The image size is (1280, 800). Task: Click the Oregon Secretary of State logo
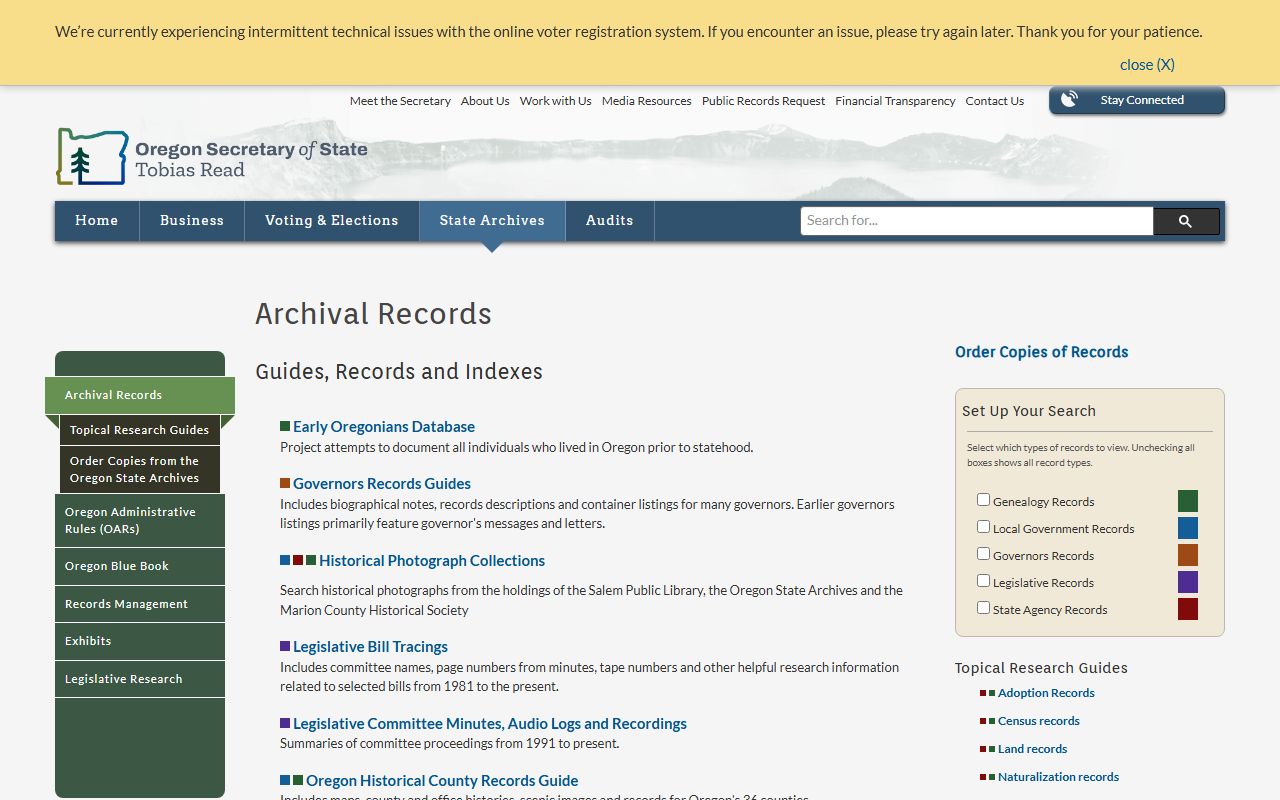pyautogui.click(x=212, y=157)
